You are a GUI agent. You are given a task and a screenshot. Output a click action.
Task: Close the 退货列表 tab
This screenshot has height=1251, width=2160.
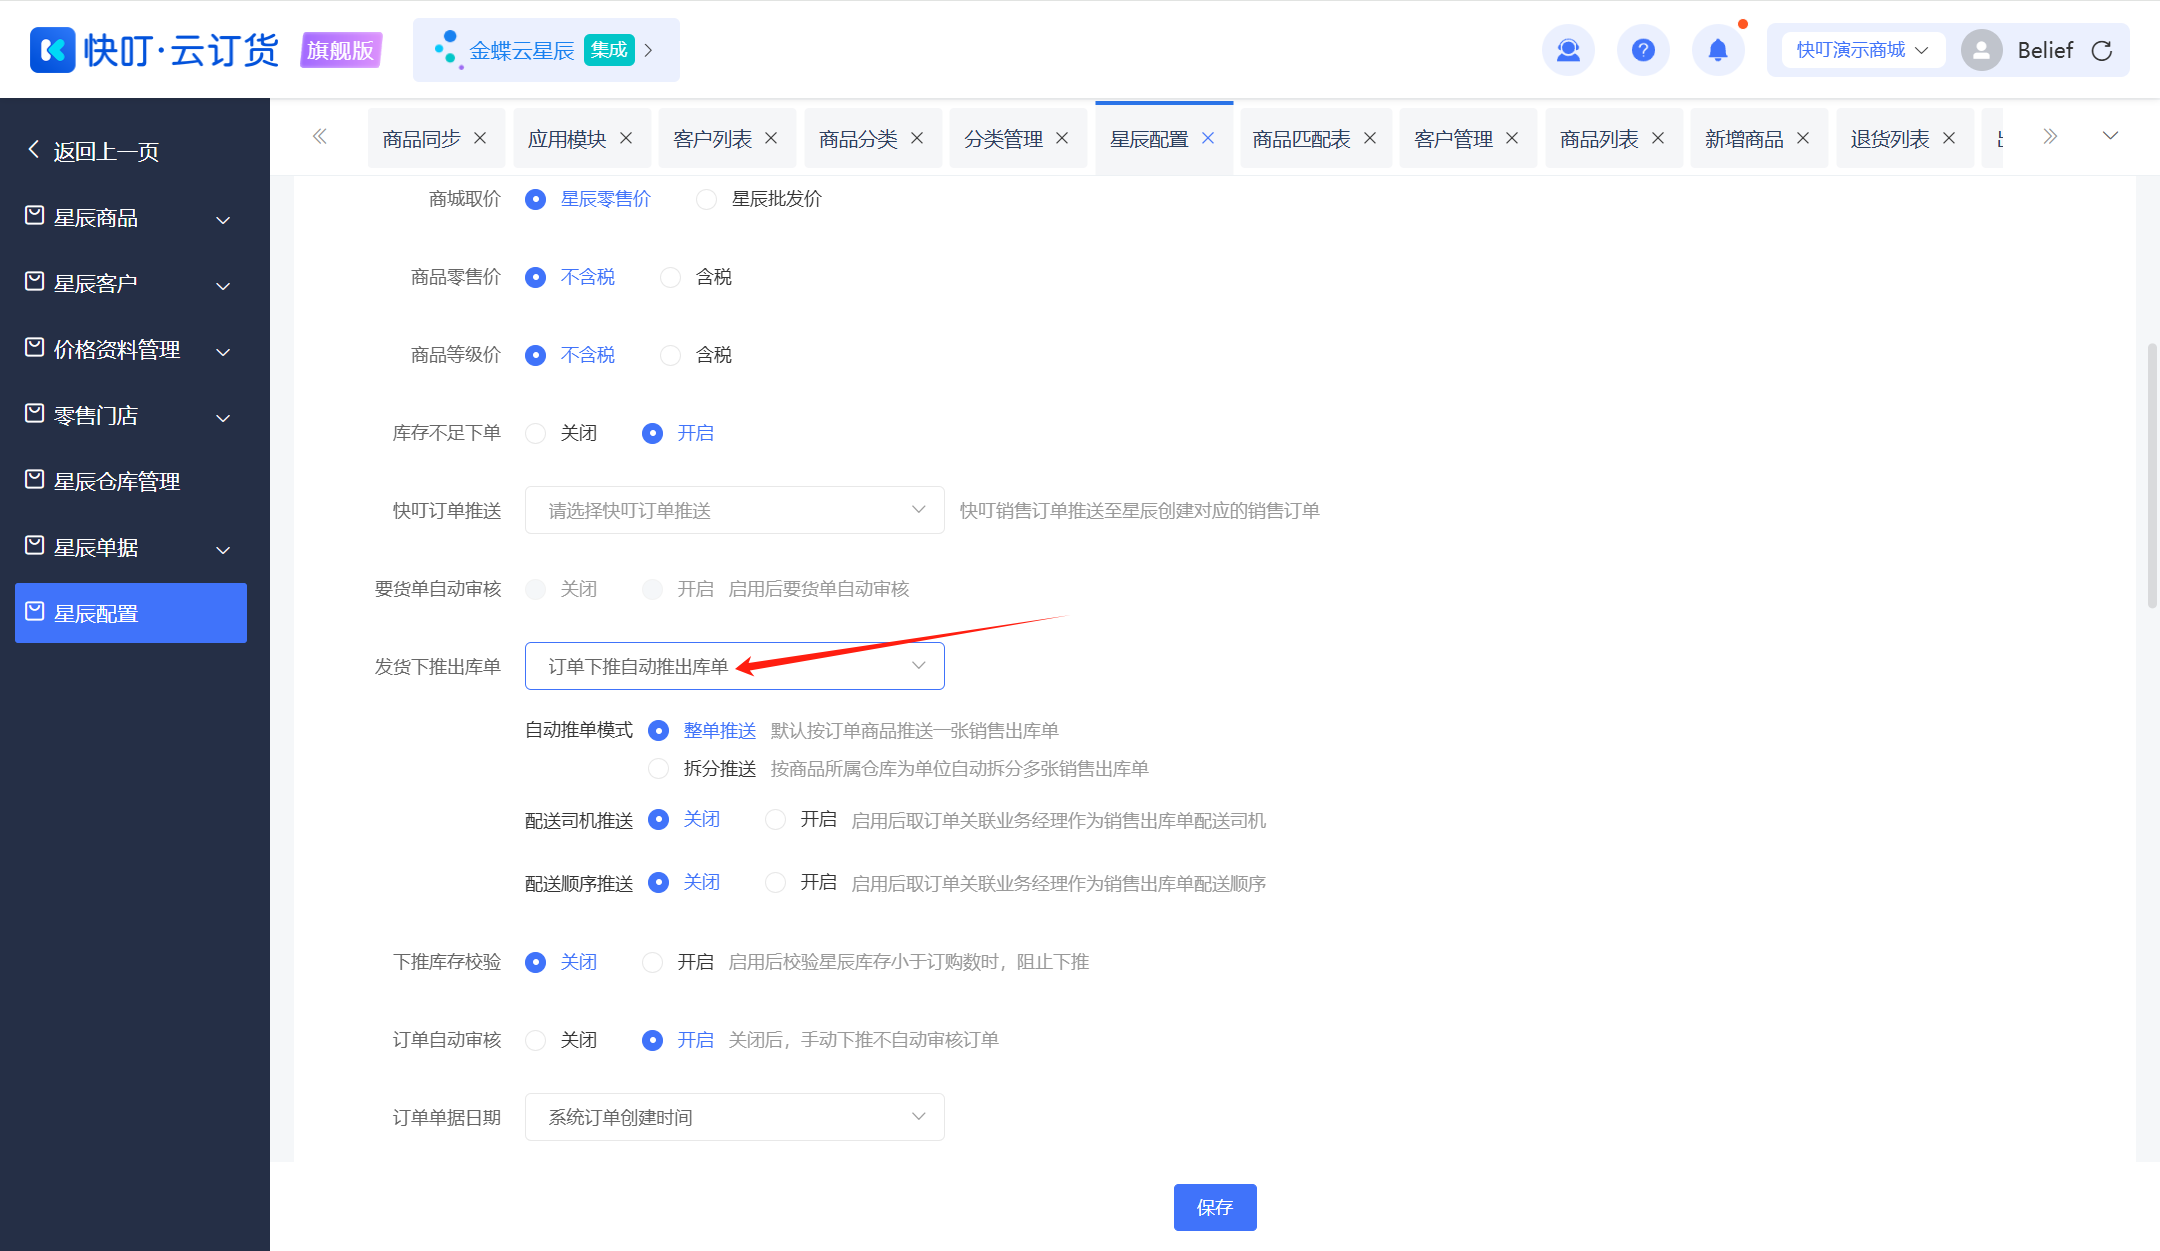click(1949, 138)
